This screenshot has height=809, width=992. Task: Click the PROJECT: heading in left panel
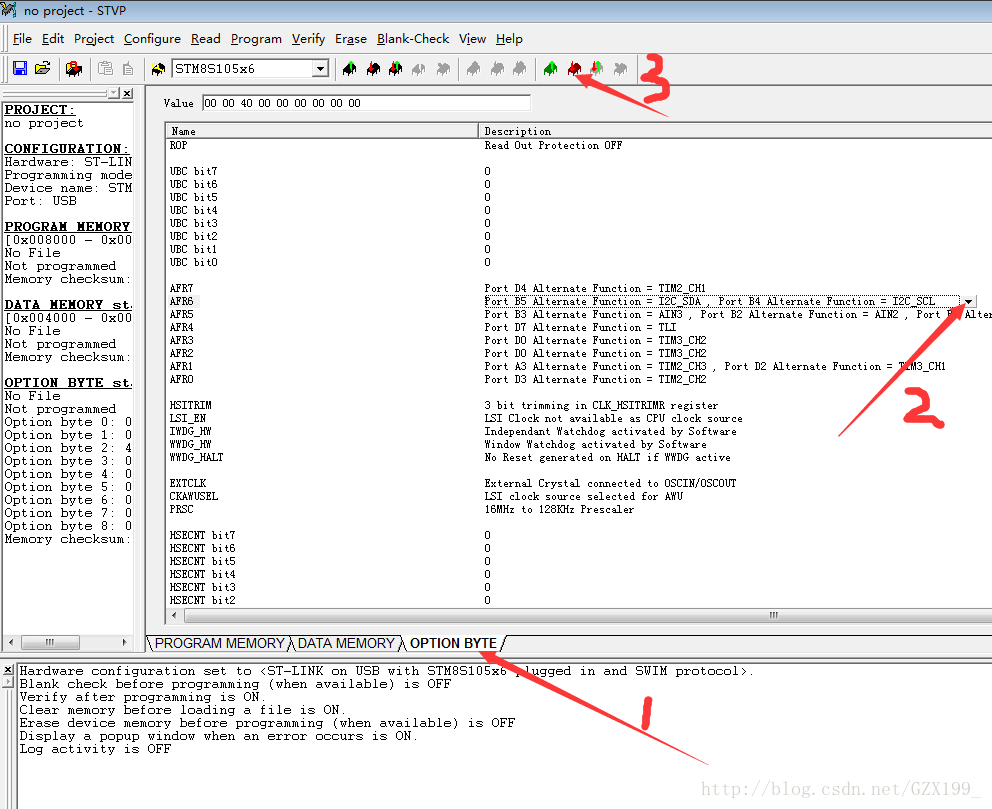click(x=39, y=109)
